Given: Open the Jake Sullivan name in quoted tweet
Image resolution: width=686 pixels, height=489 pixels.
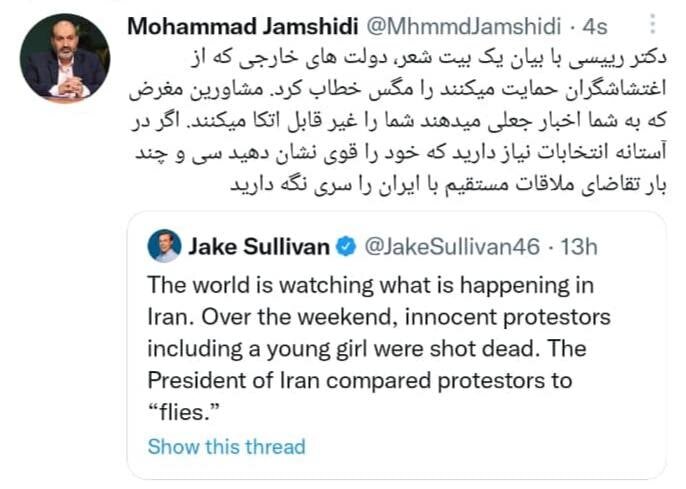Looking at the screenshot, I should [254, 245].
